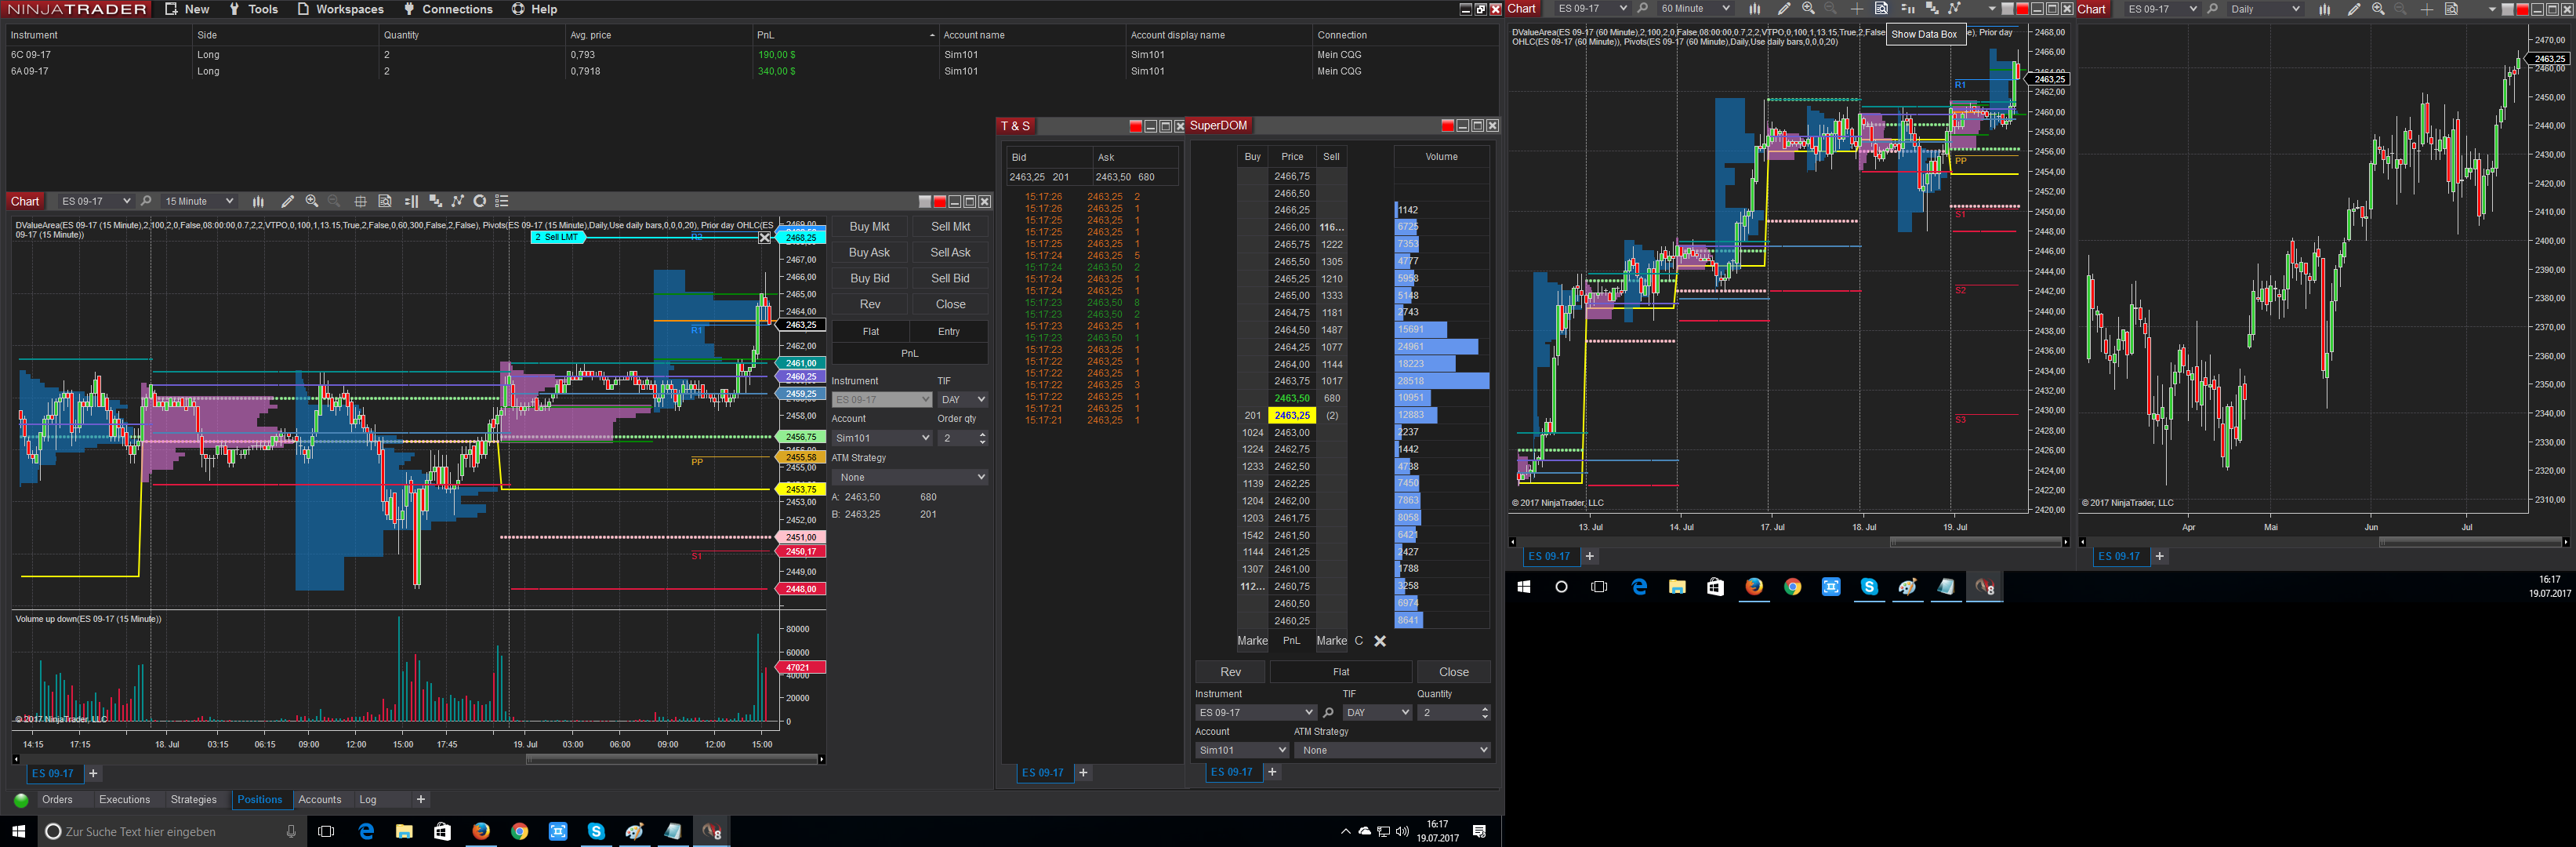Click SuperDOM price 2463,25 current row
Viewport: 2576px width, 847px height.
[1292, 415]
